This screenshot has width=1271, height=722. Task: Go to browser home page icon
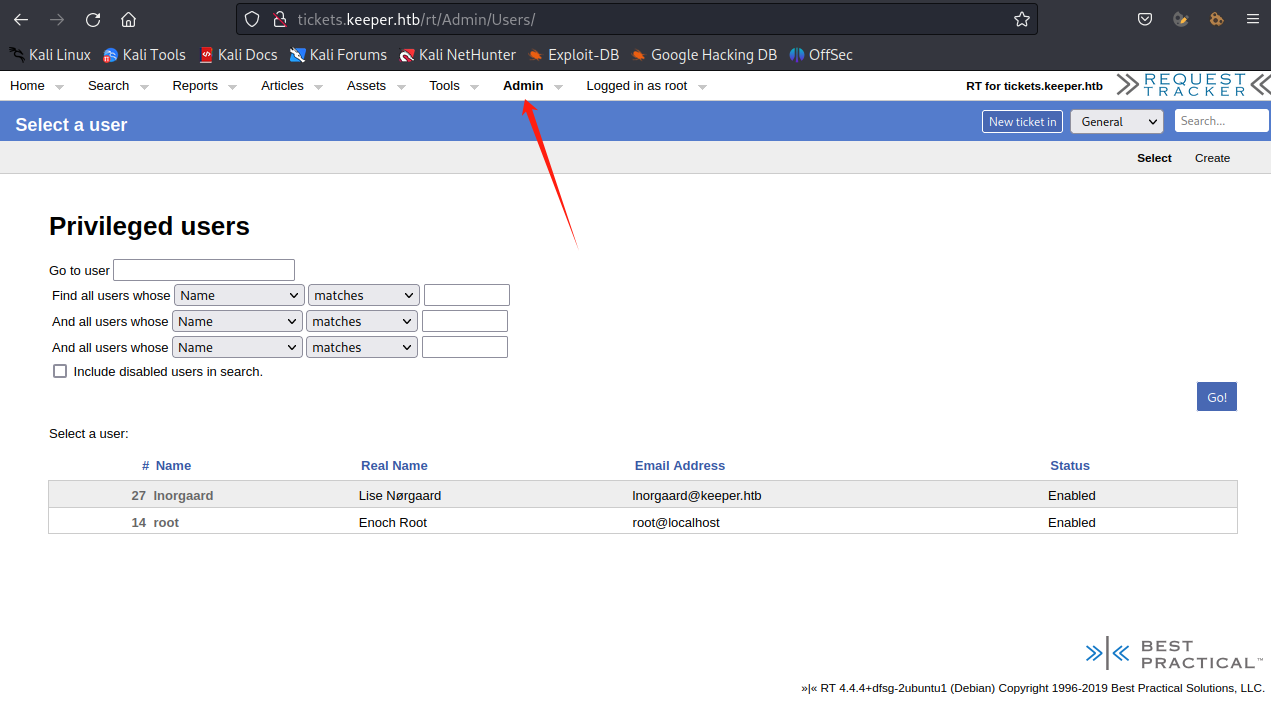tap(128, 19)
